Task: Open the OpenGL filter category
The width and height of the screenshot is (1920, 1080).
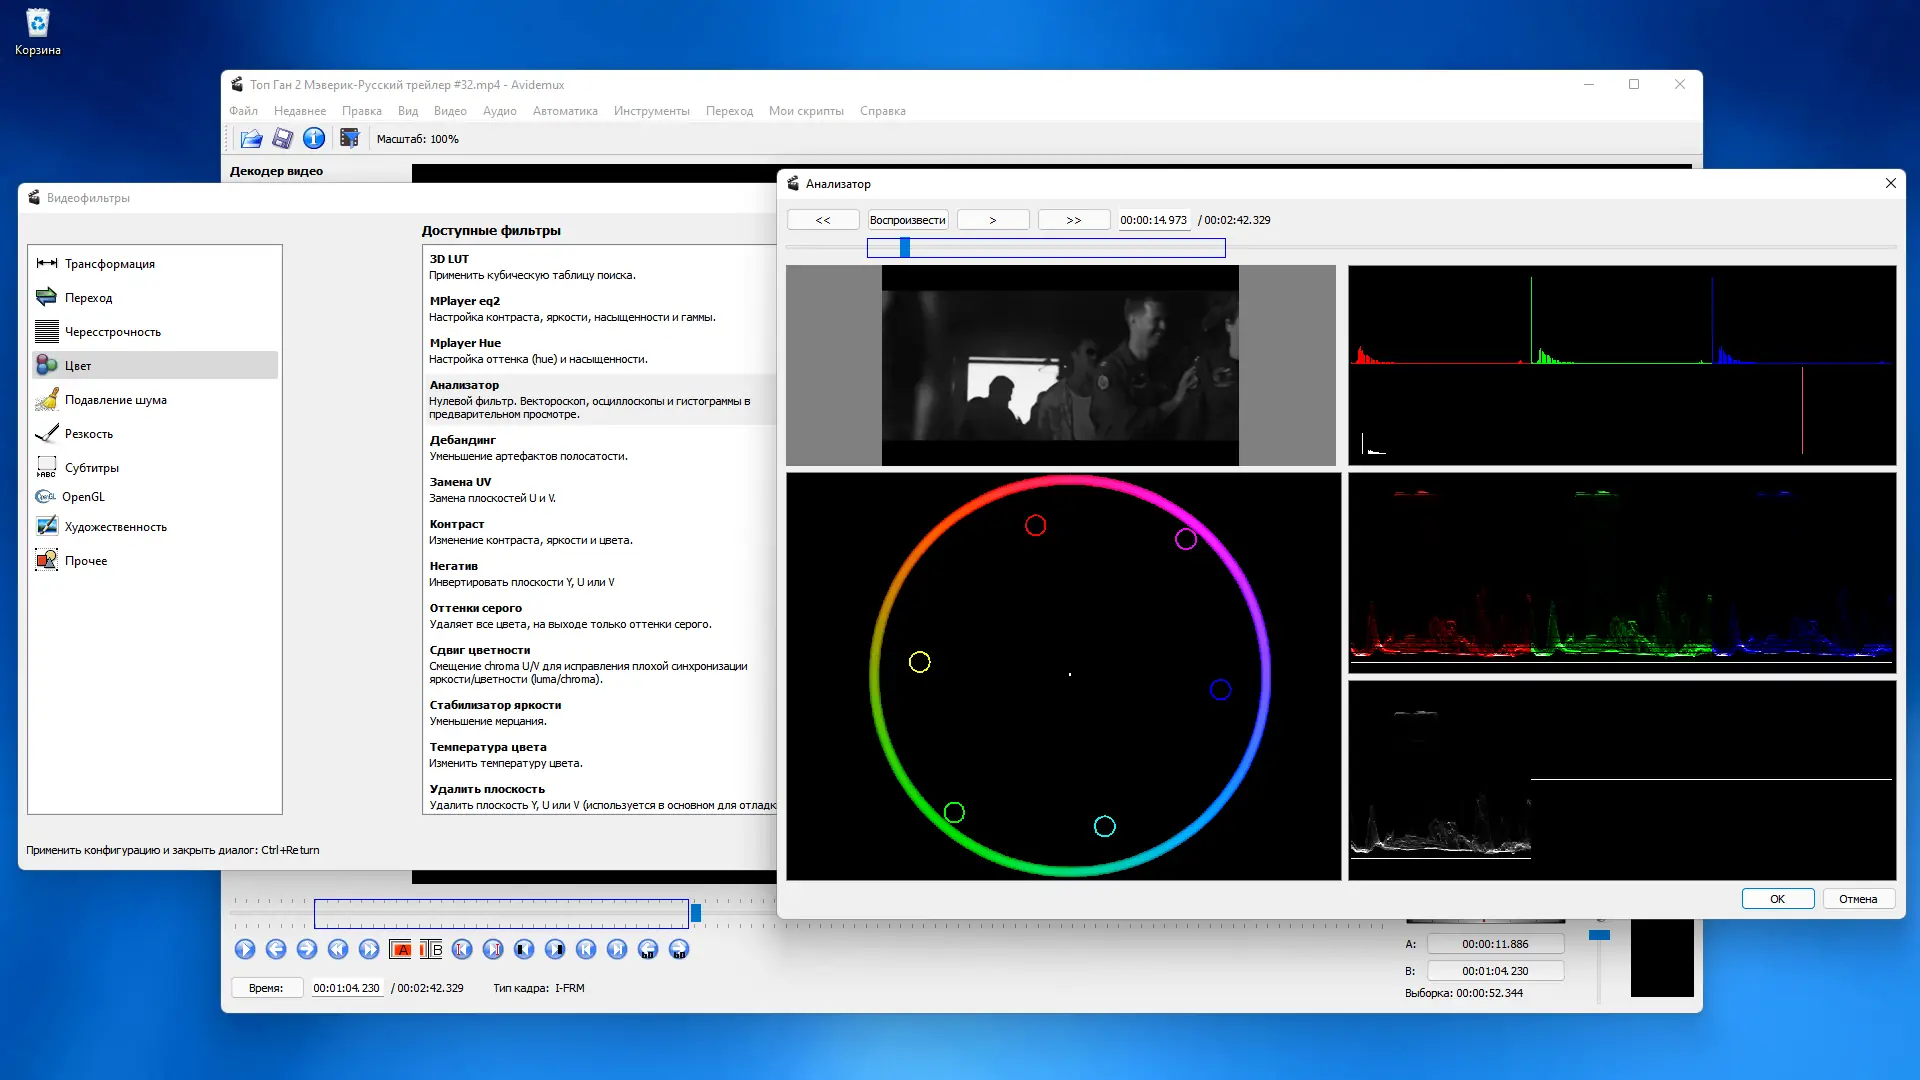Action: coord(83,497)
